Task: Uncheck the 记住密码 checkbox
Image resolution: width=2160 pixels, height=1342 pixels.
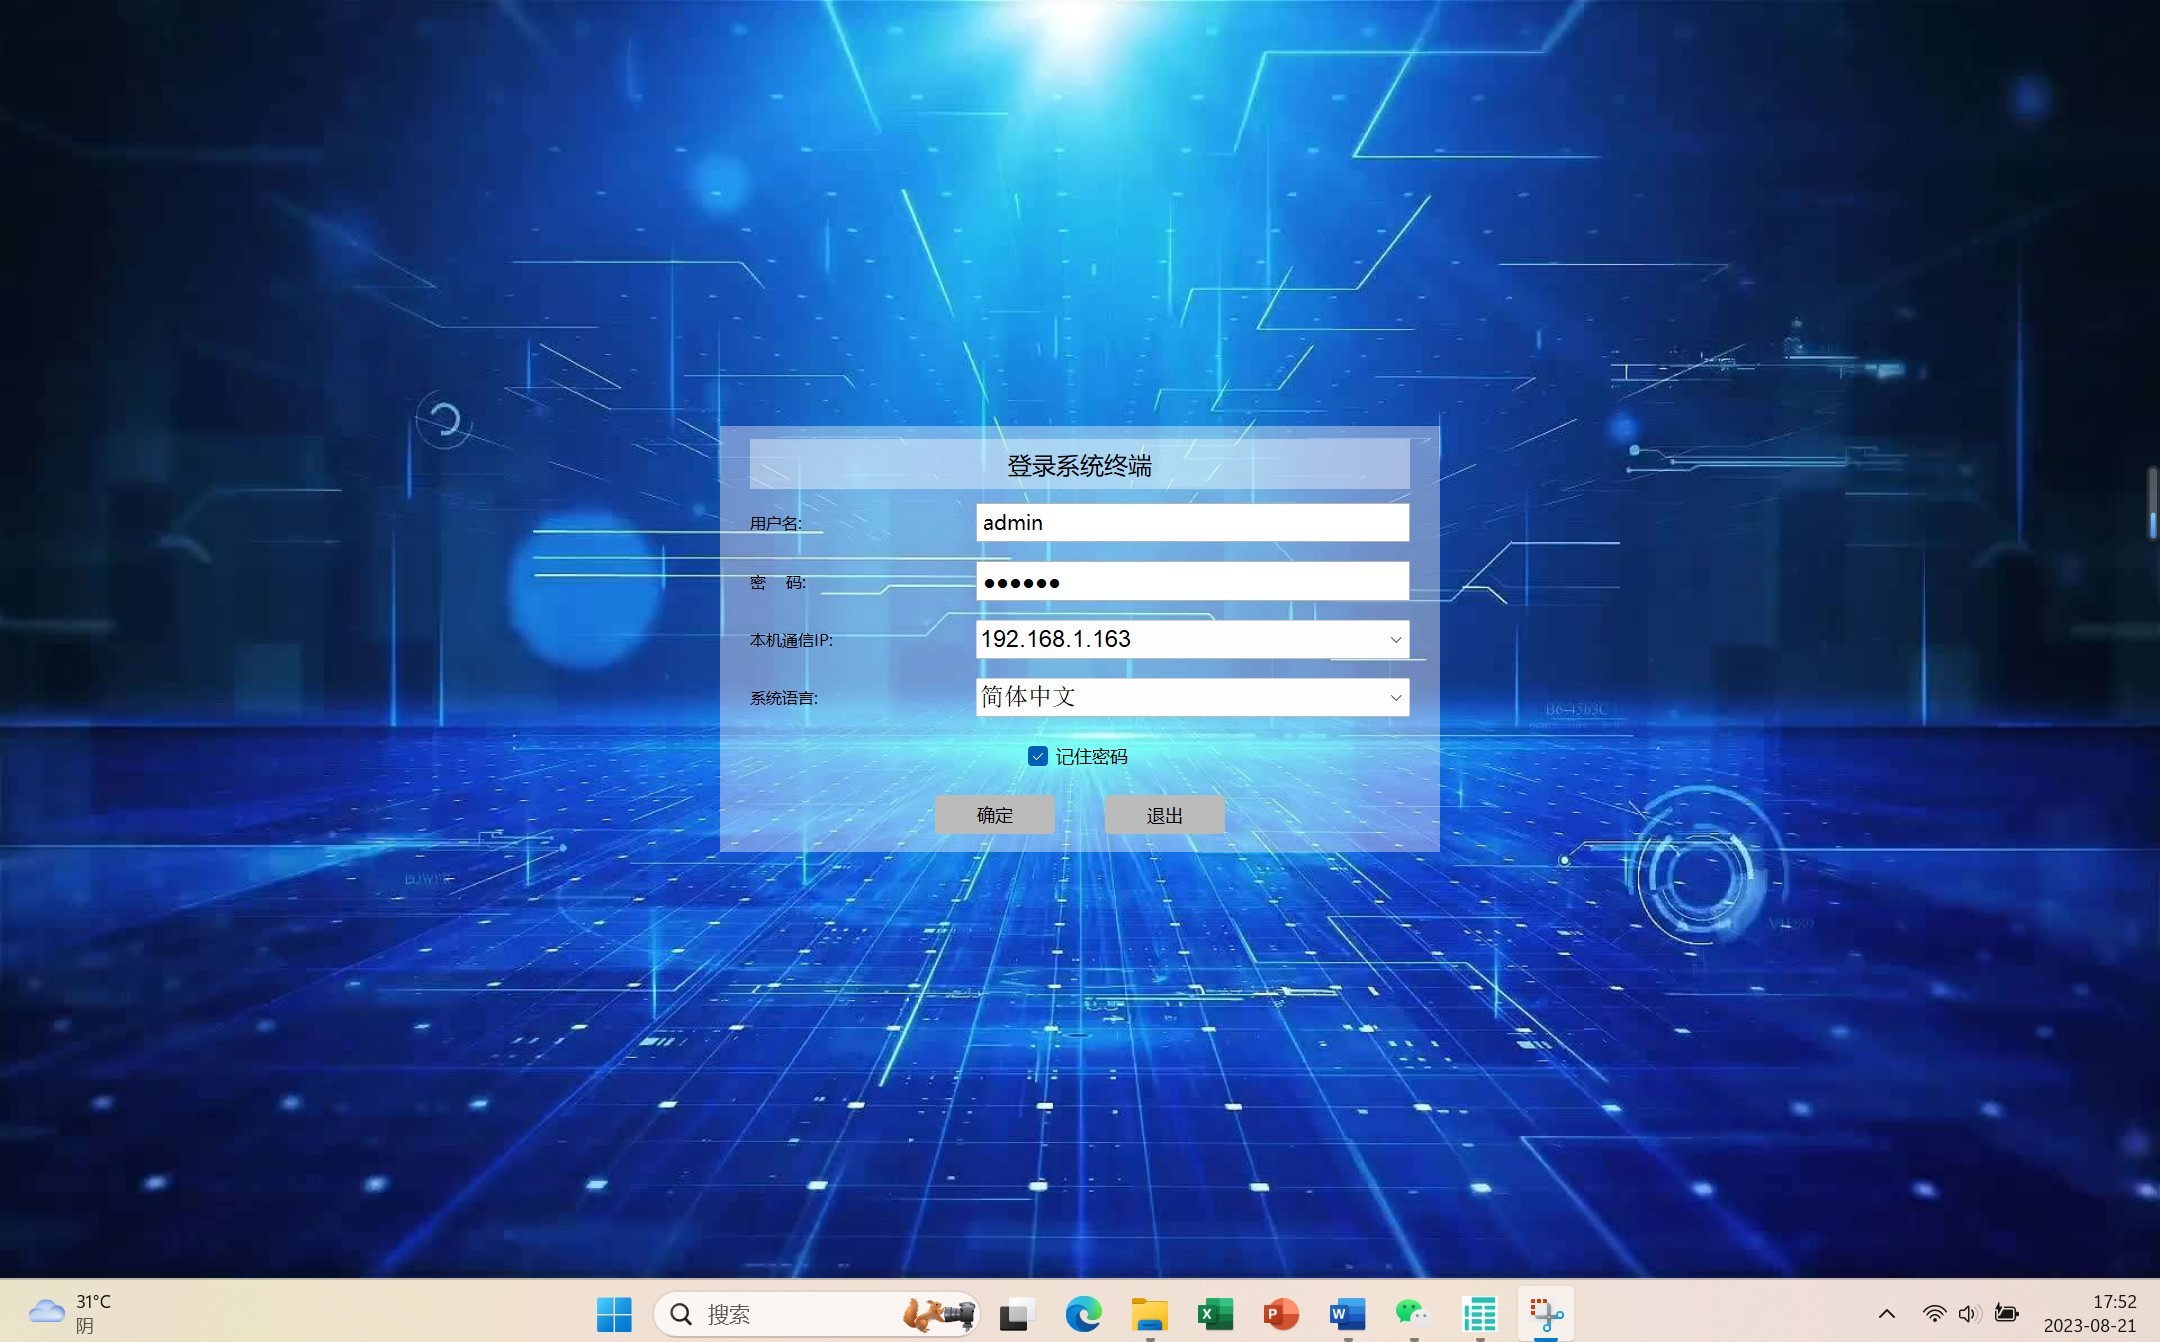Action: point(1038,756)
